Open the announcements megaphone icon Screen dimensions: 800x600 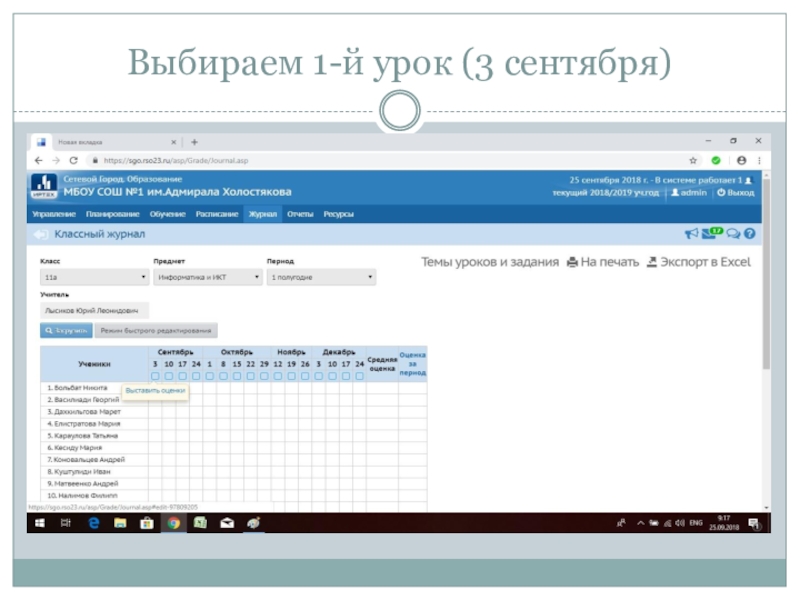coord(690,234)
